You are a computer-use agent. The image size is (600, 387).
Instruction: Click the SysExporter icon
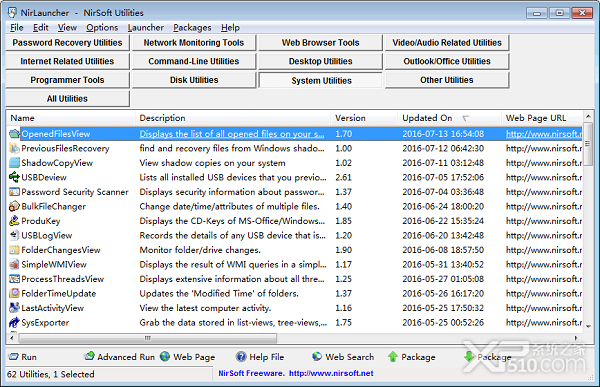point(14,323)
